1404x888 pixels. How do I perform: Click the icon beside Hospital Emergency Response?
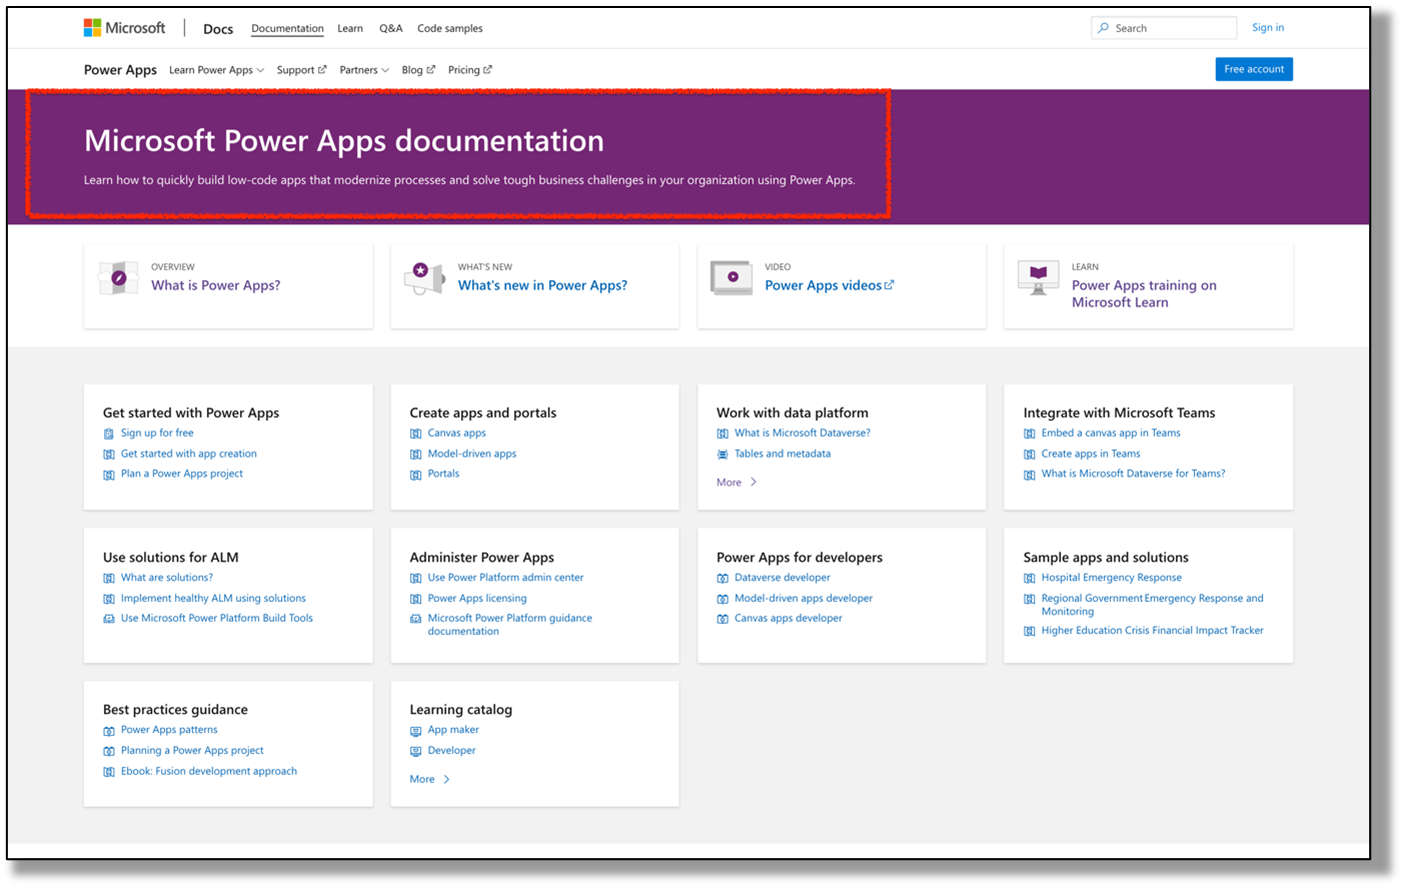coord(1030,578)
